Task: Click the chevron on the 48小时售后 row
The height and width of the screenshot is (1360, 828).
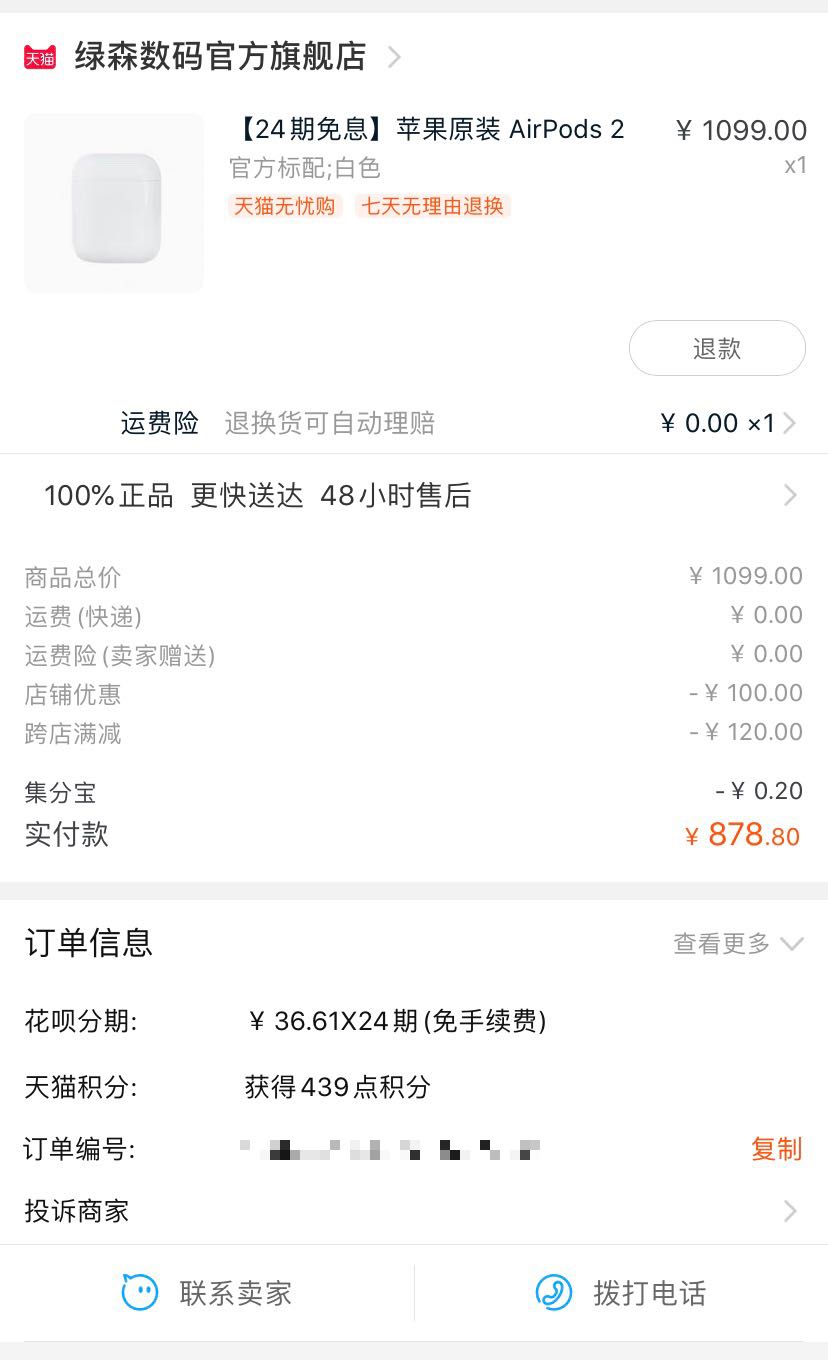Action: (x=790, y=496)
